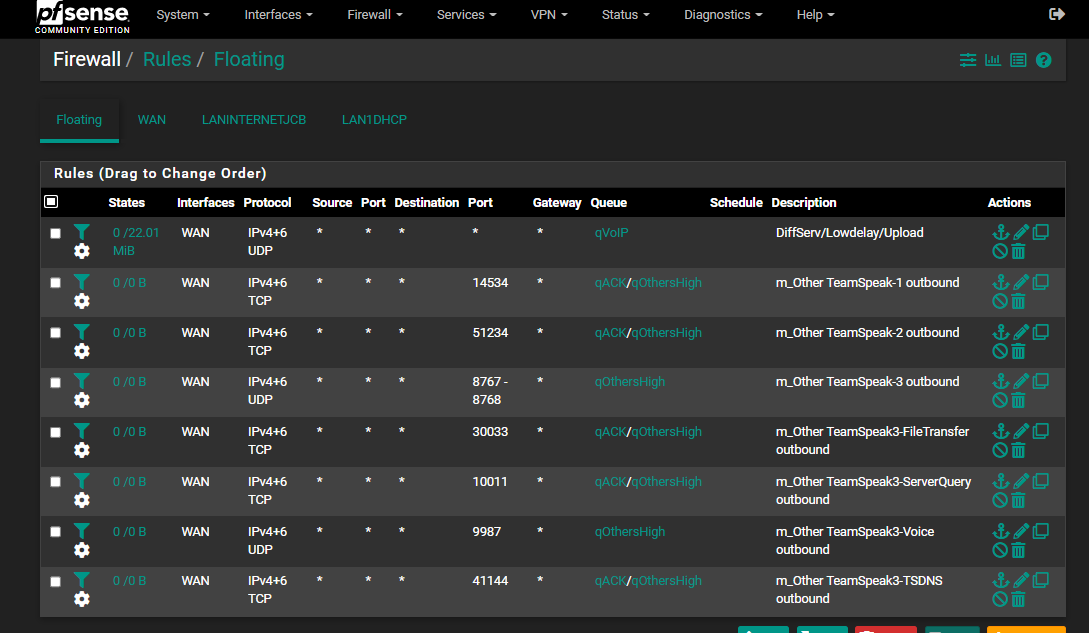Check the TeamSpeak-3 outbound rule checkbox
Viewport: 1089px width, 633px height.
(56, 383)
